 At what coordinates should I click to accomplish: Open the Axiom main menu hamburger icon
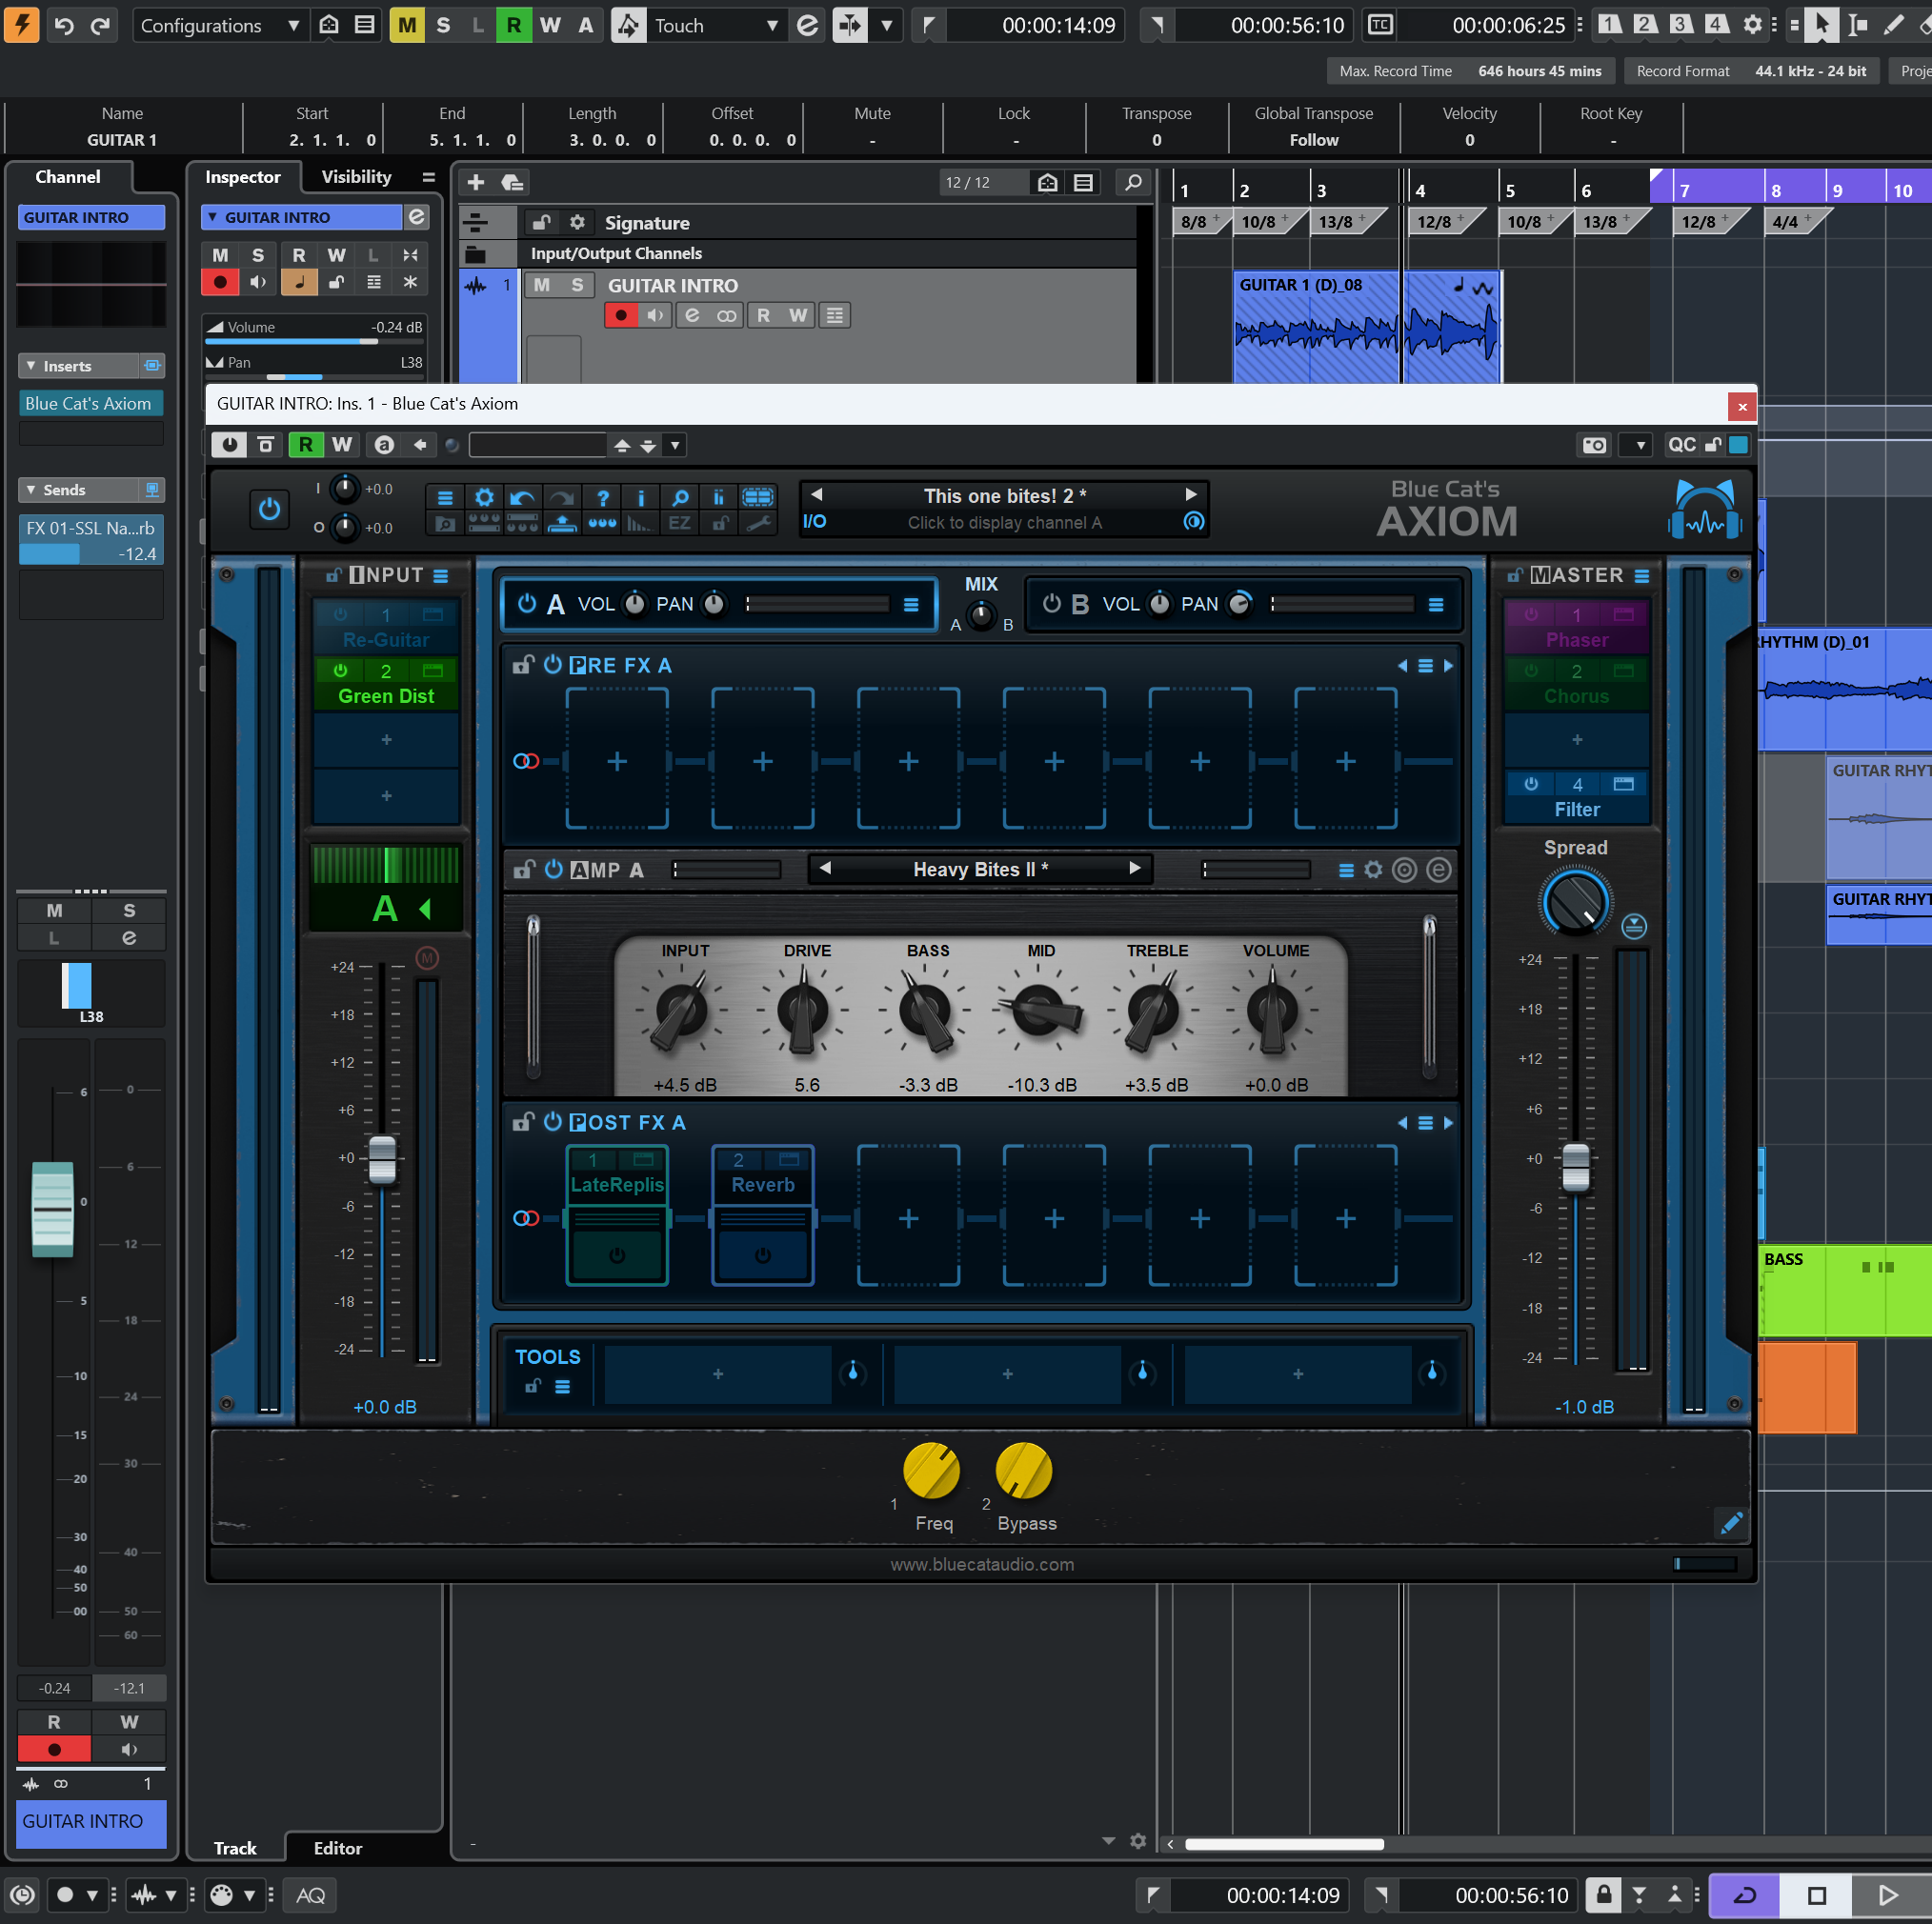(x=445, y=497)
